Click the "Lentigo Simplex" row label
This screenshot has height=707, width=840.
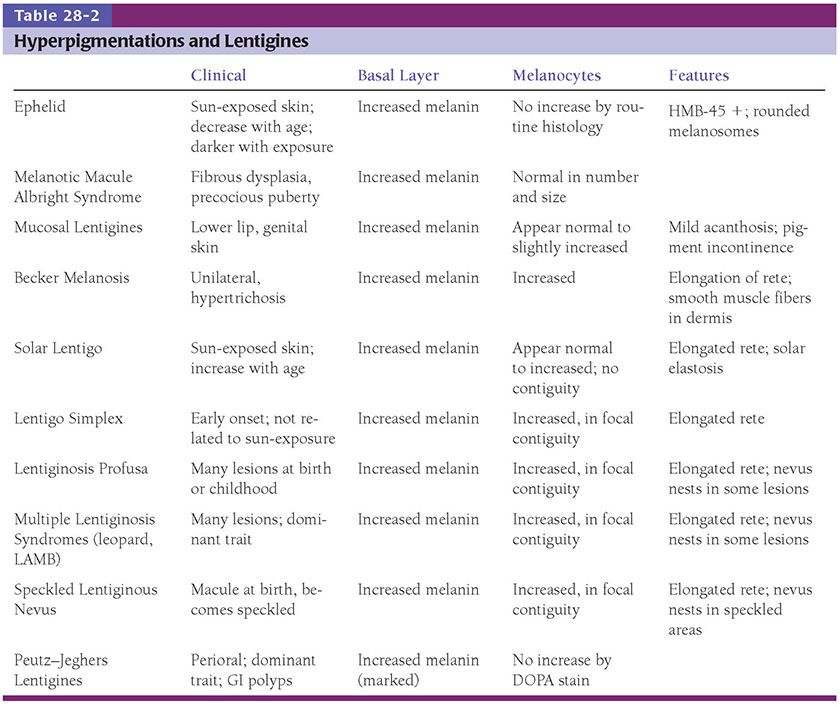coord(67,418)
